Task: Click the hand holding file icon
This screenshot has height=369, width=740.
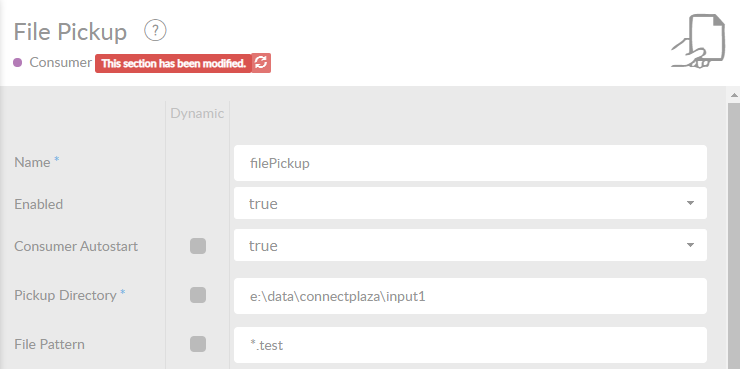Action: 698,41
